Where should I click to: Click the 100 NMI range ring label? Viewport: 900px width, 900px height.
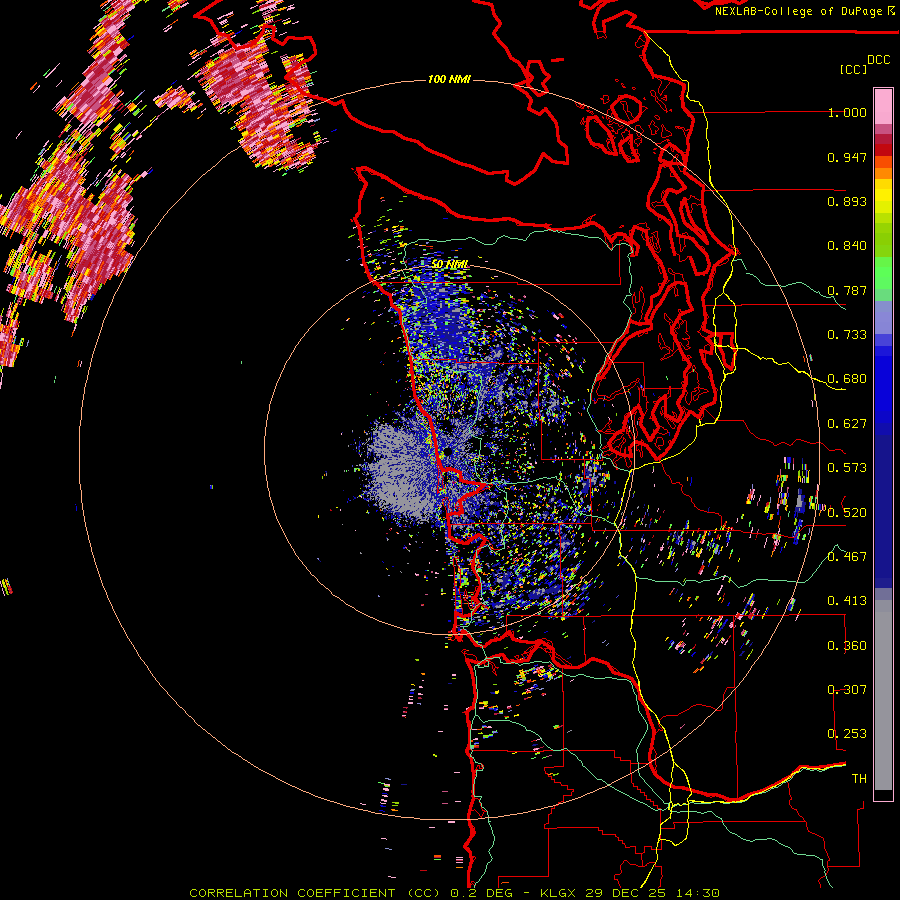(x=449, y=79)
